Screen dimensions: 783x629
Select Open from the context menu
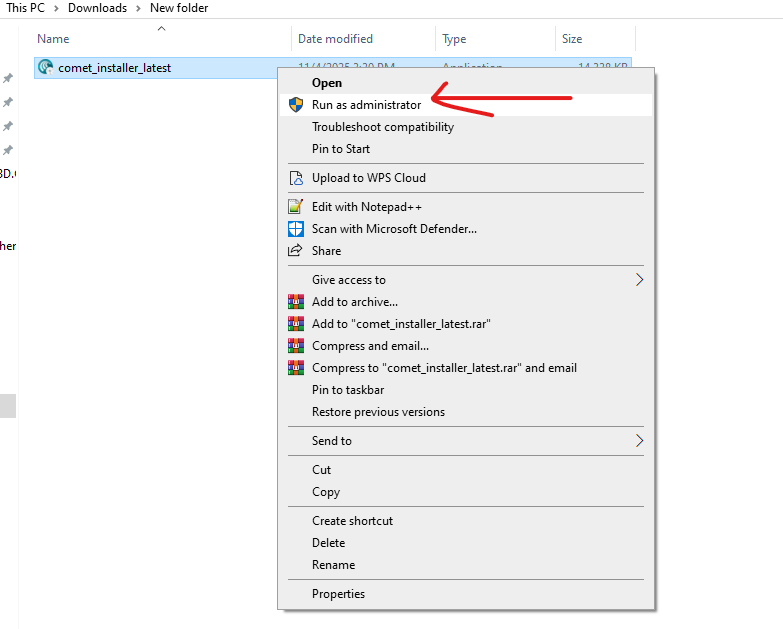coord(327,83)
